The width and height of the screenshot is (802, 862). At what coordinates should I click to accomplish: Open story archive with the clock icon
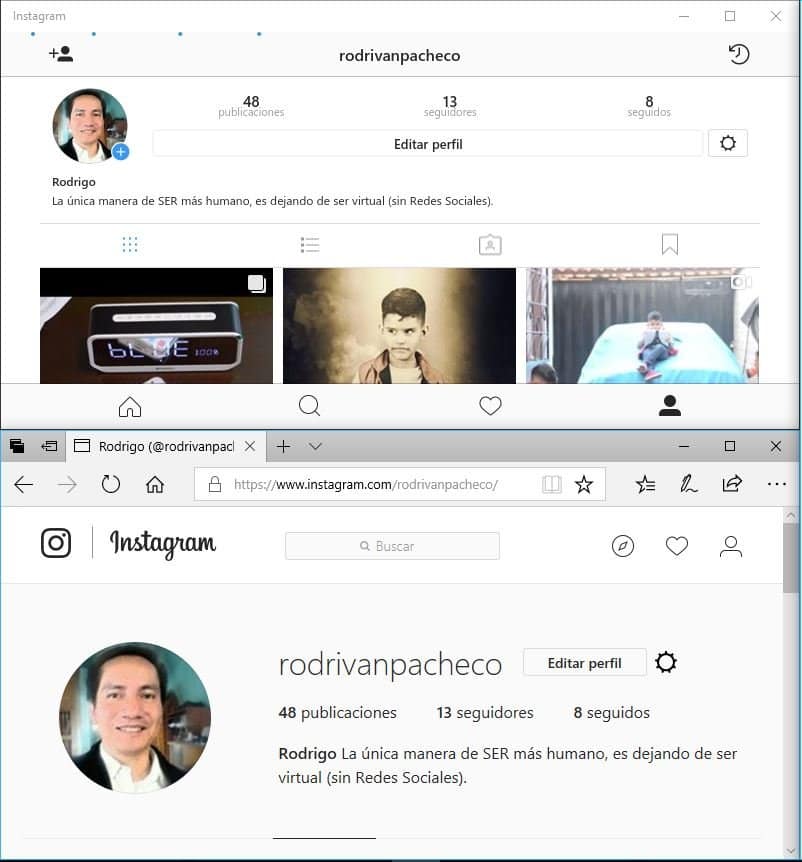(x=739, y=54)
